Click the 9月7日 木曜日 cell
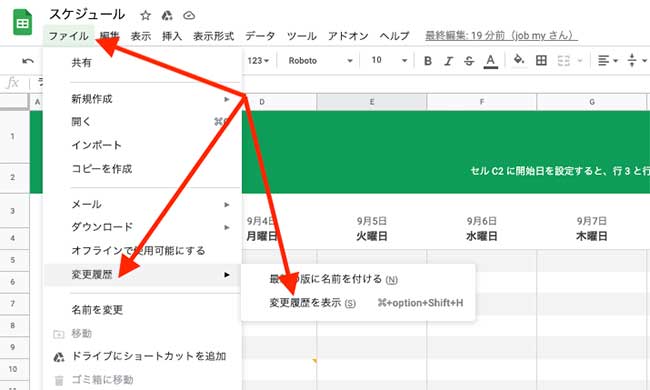Viewport: 650px width, 390px height. pos(592,229)
